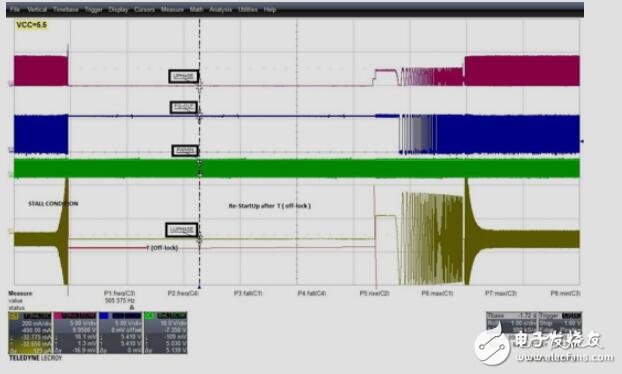622x374 pixels.
Task: Select the blue channel descriptor box
Action: [x=120, y=333]
